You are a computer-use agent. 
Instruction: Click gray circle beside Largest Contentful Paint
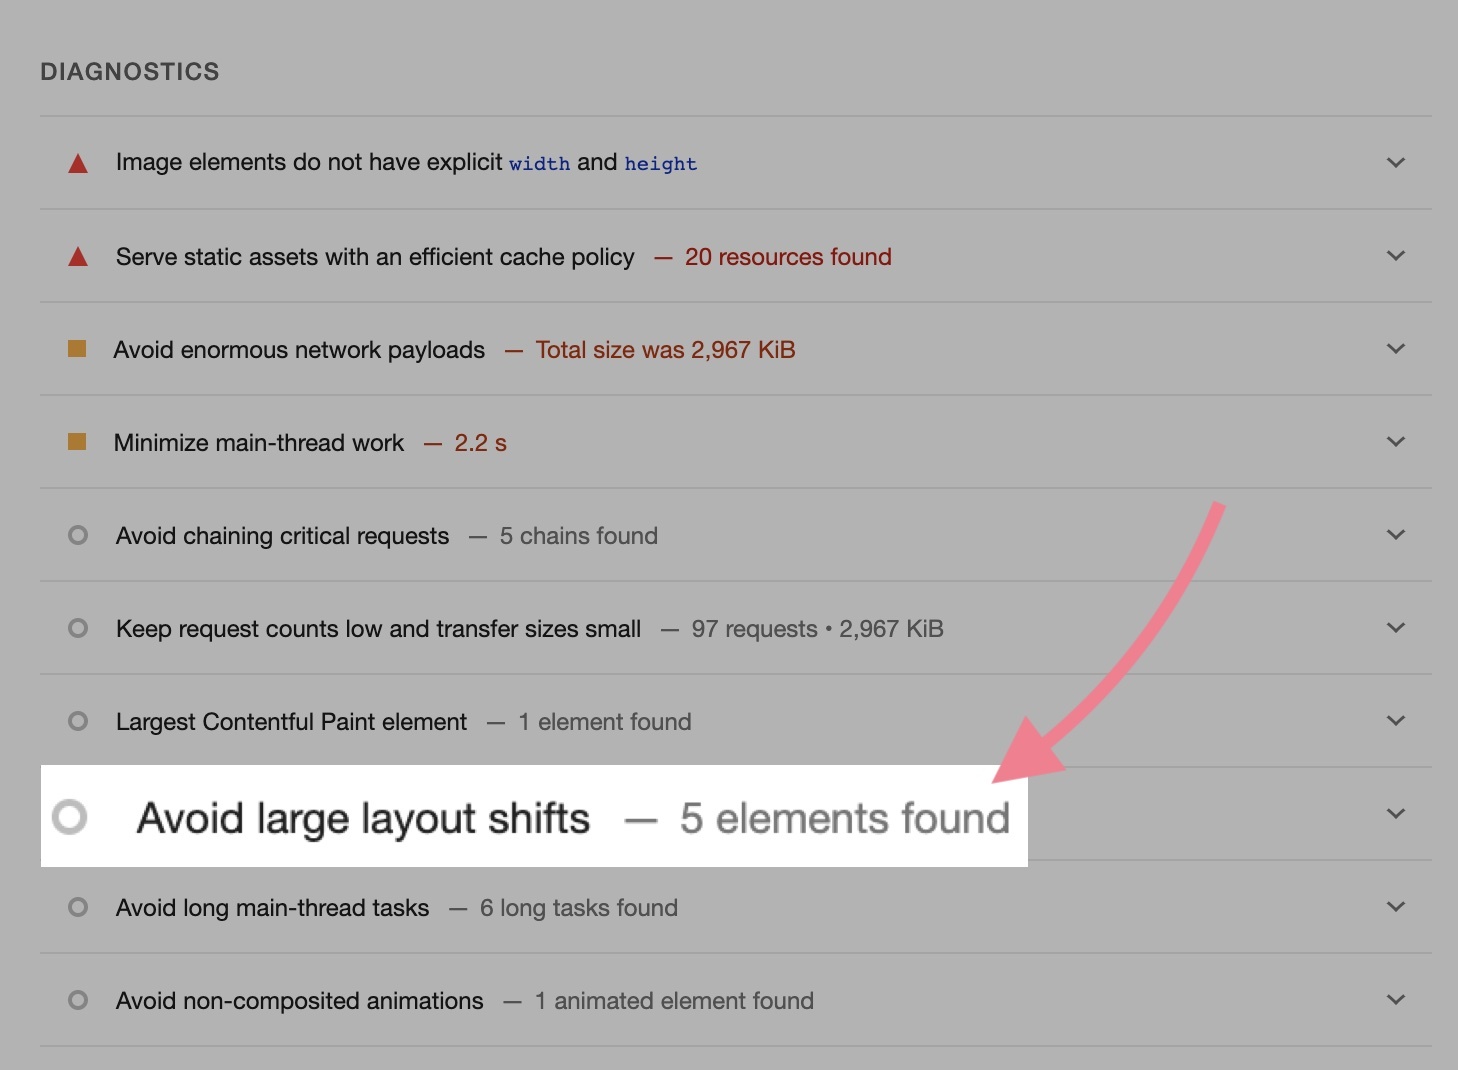(78, 721)
